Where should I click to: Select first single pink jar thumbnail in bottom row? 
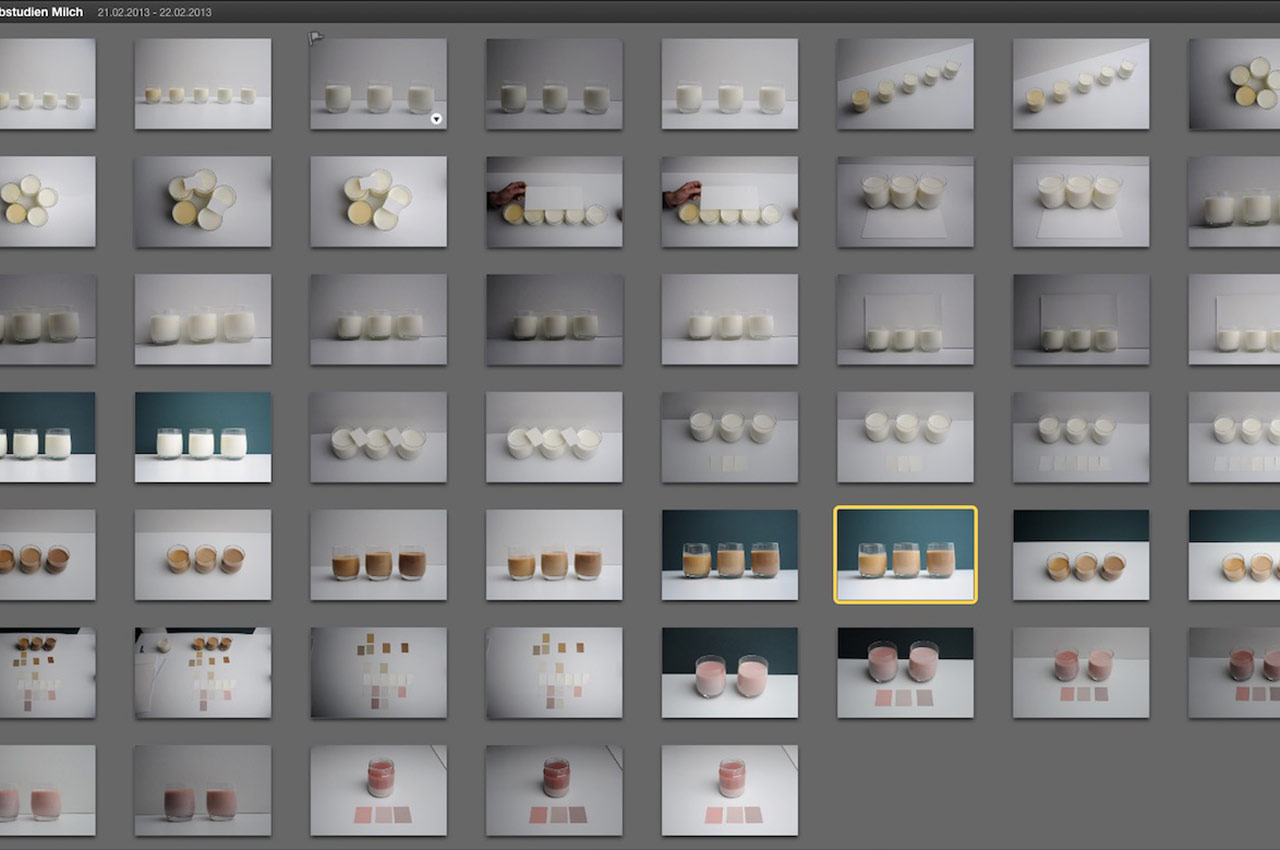378,790
